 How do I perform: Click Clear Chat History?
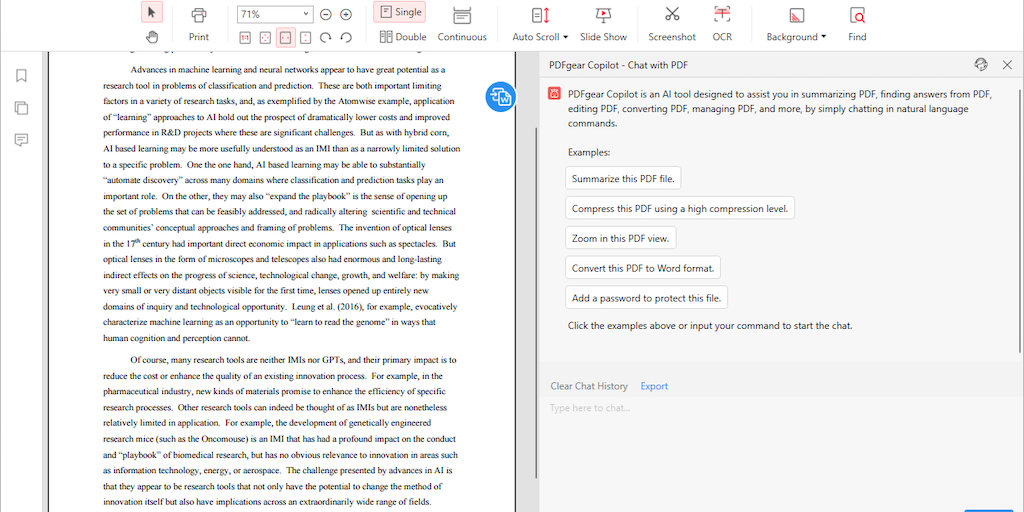pos(589,386)
